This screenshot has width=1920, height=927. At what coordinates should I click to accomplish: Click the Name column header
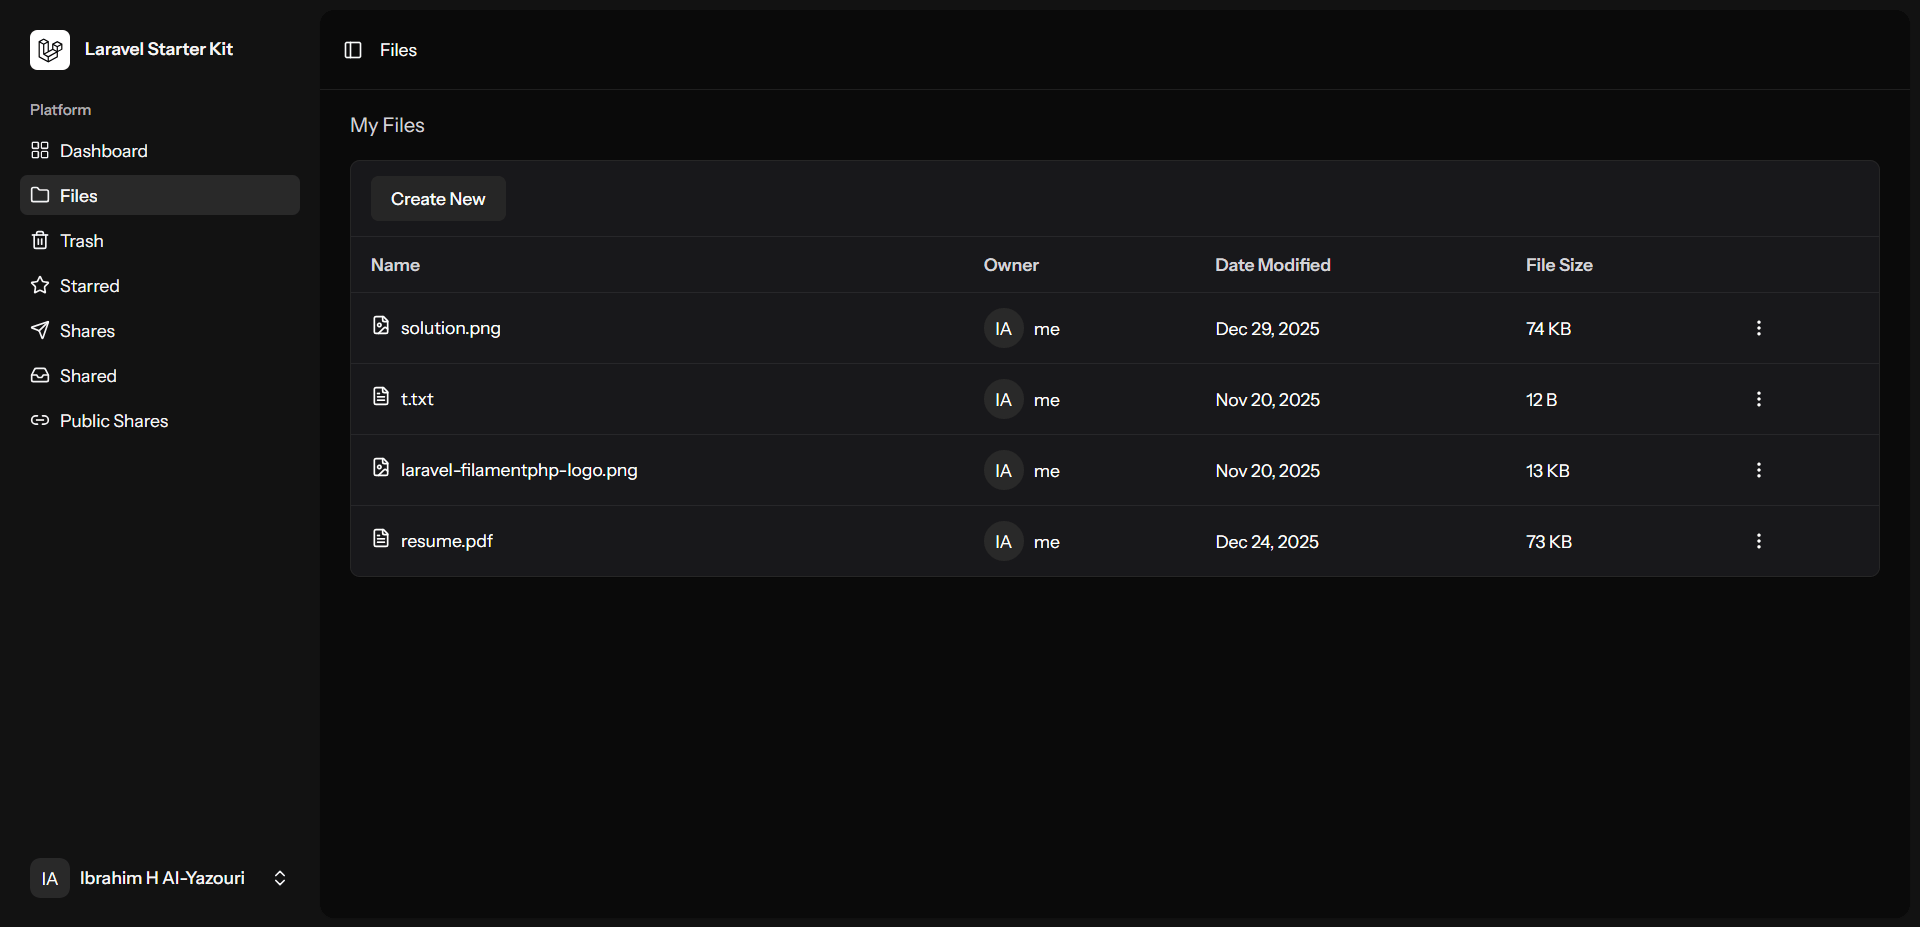(395, 265)
